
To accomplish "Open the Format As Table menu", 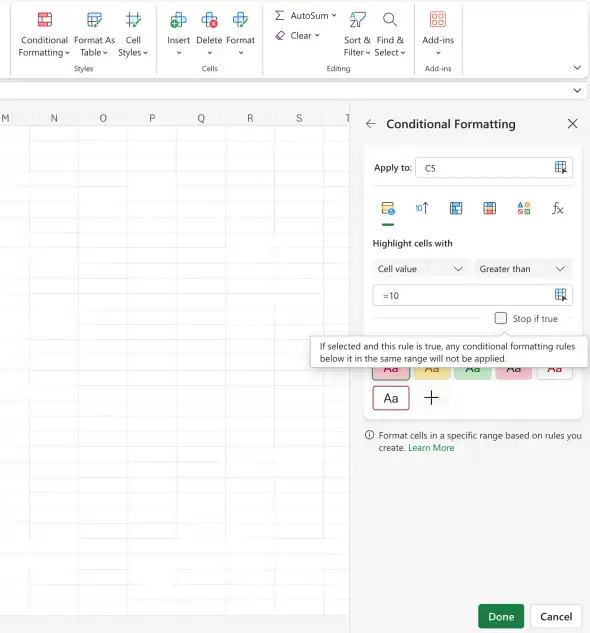I will coord(94,35).
